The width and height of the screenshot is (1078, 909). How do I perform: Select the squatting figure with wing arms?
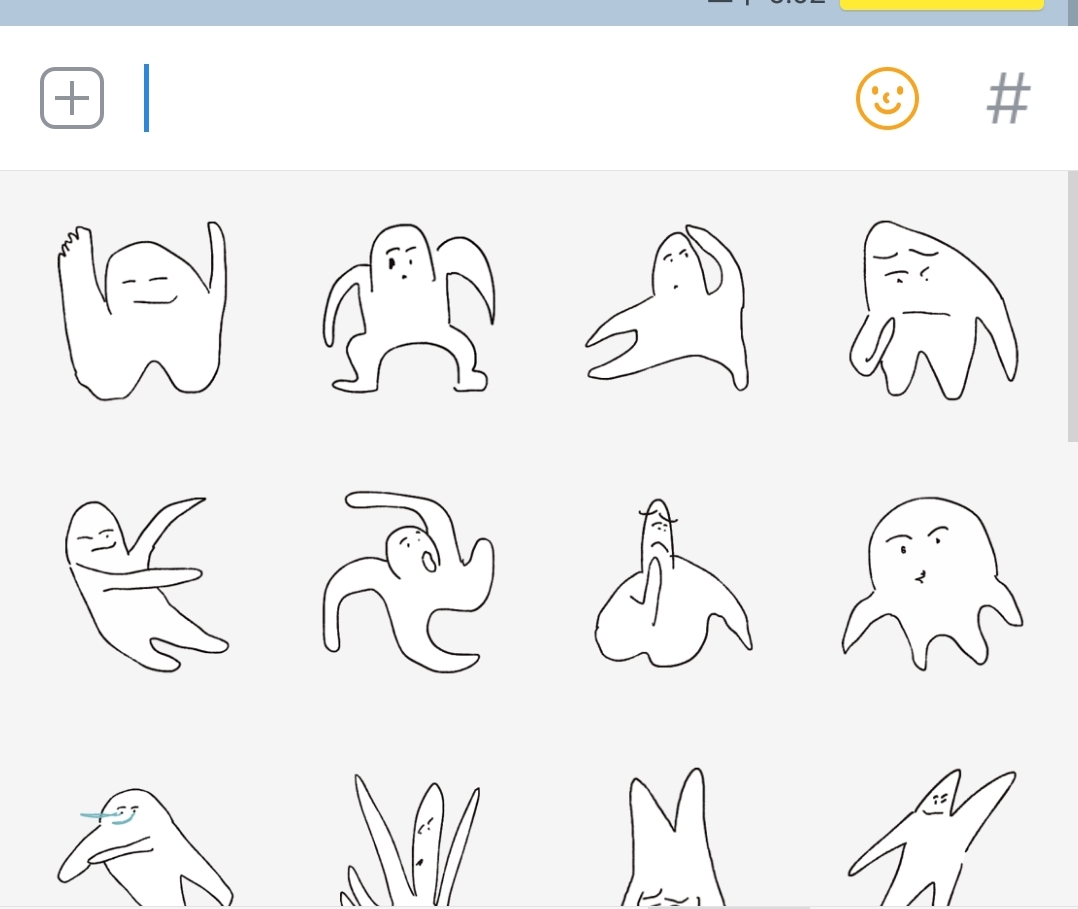(x=408, y=308)
